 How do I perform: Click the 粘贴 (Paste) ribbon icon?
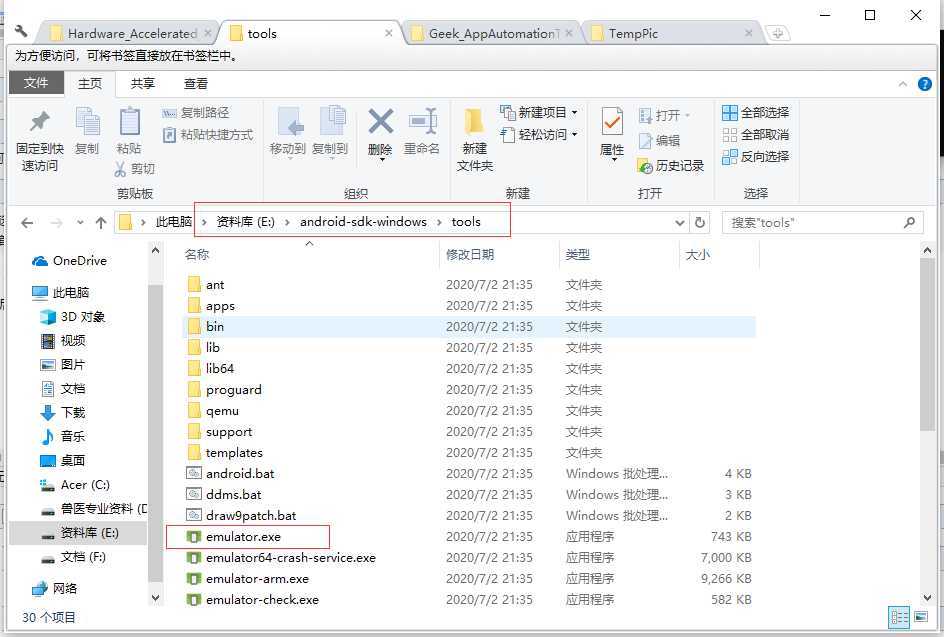[x=130, y=131]
